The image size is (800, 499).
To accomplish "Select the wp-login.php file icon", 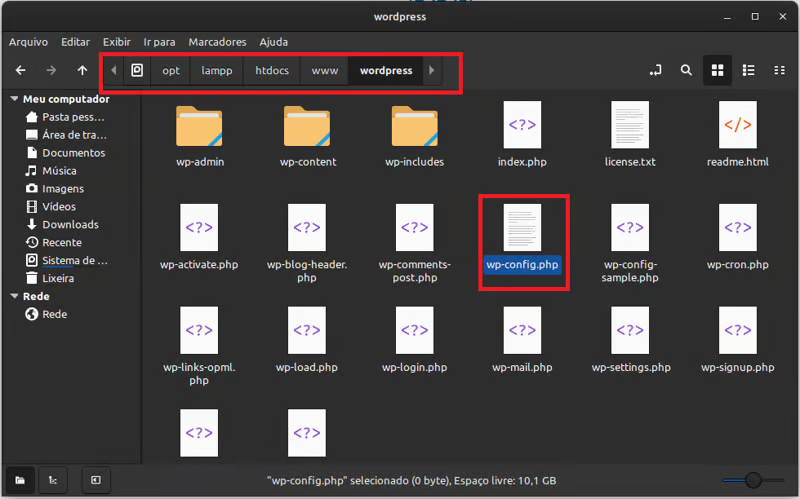I will tap(415, 331).
